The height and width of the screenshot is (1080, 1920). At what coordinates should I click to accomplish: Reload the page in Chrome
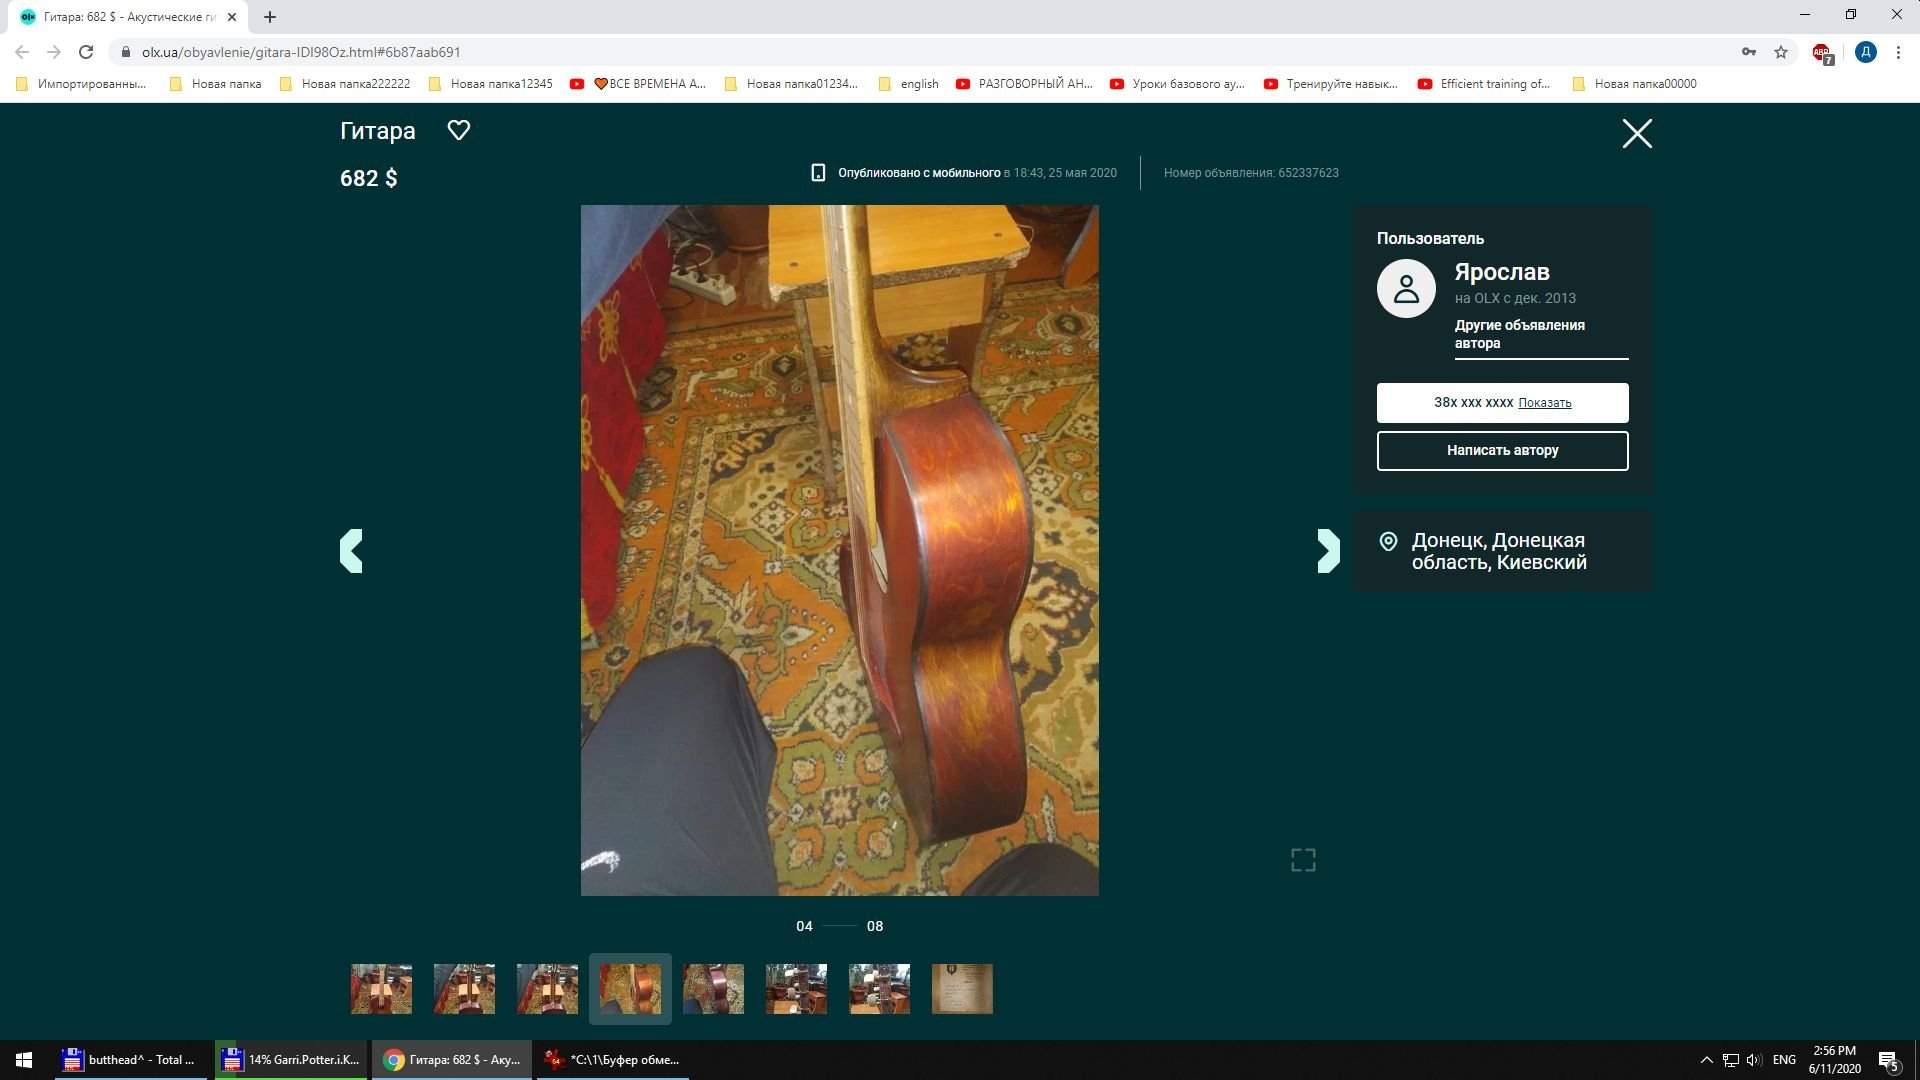[x=86, y=52]
